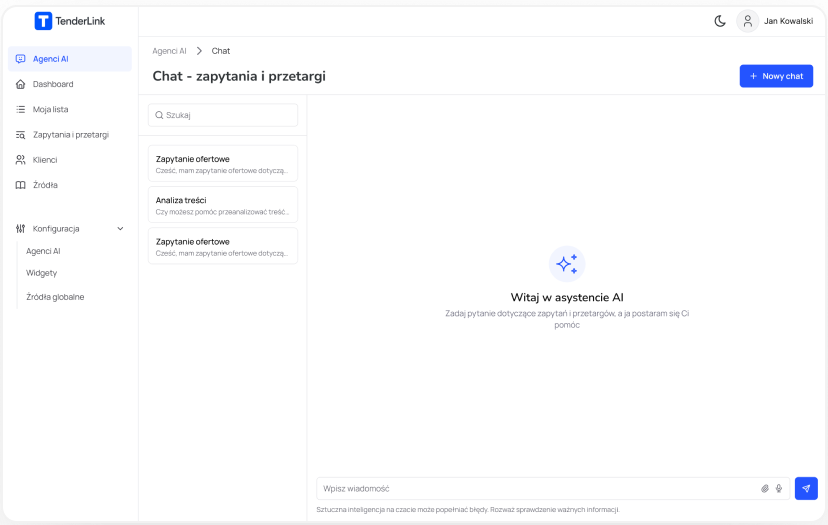Click the Źródła book icon

[21, 185]
